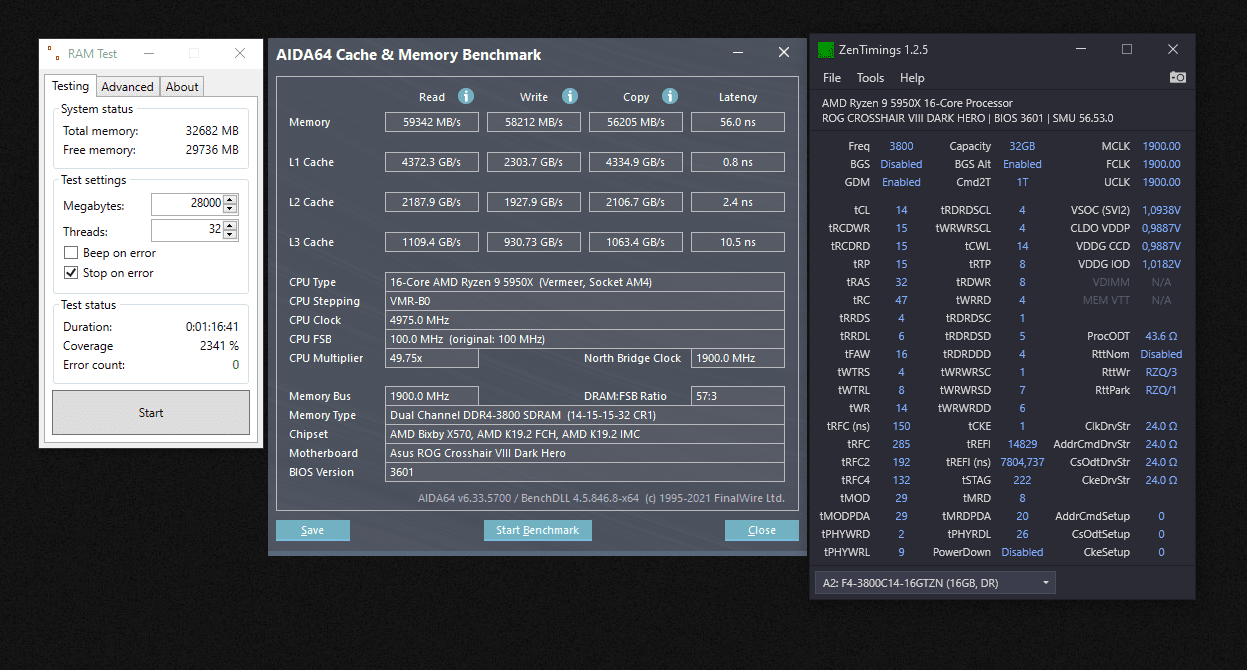This screenshot has width=1247, height=670.
Task: Switch to the Advanced tab
Action: [127, 87]
